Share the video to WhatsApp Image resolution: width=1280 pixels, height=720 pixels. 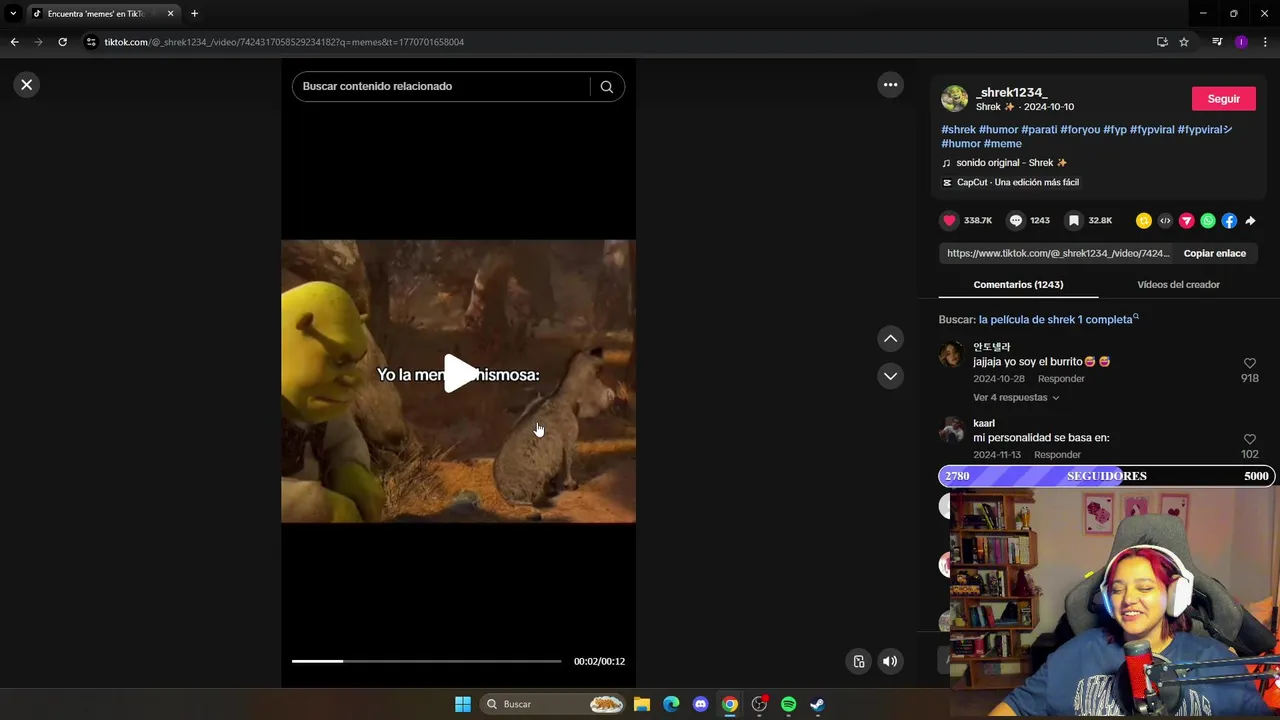click(x=1208, y=221)
